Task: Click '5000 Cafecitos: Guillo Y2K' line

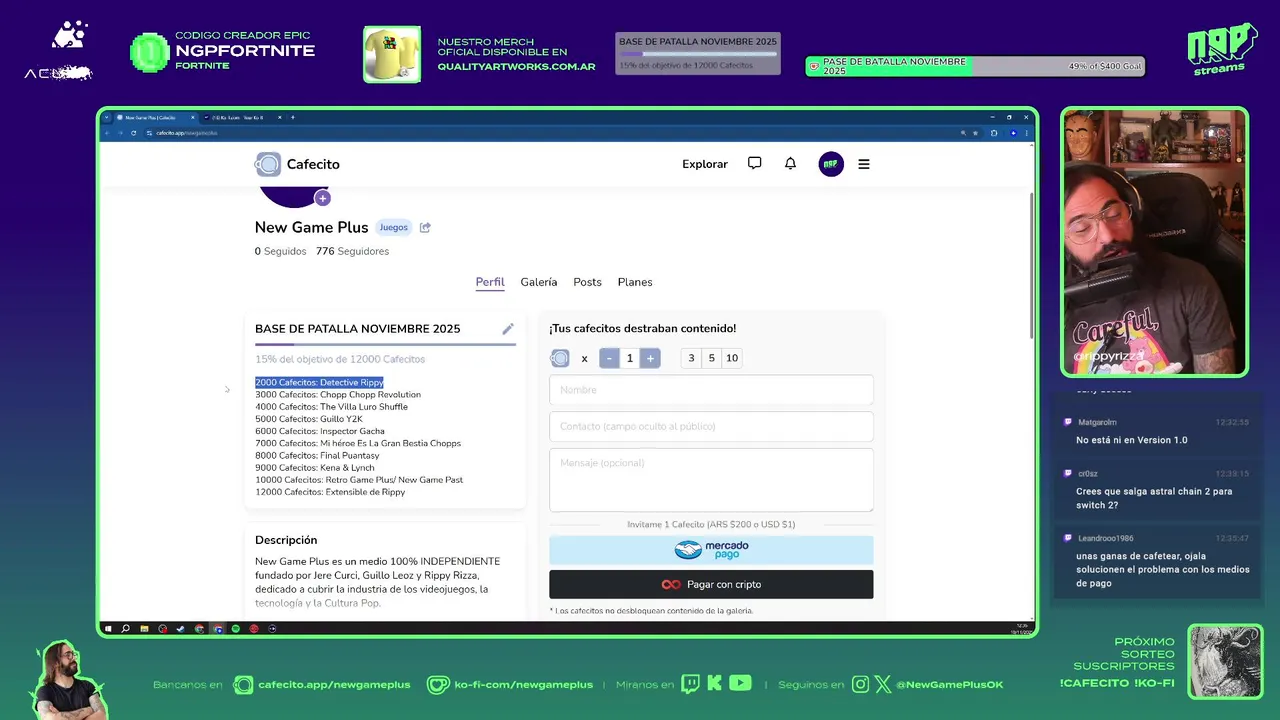Action: (308, 419)
